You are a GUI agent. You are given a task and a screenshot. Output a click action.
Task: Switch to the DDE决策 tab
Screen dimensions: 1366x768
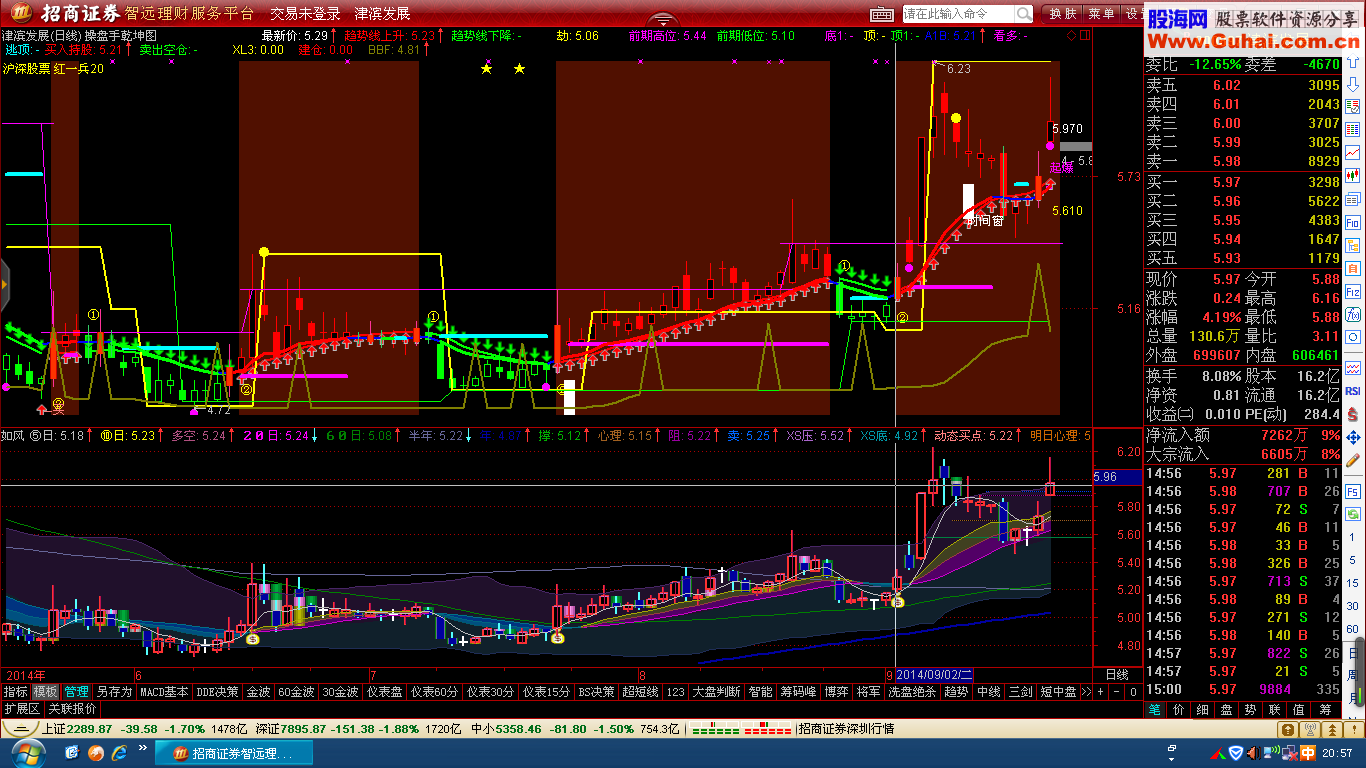(218, 691)
